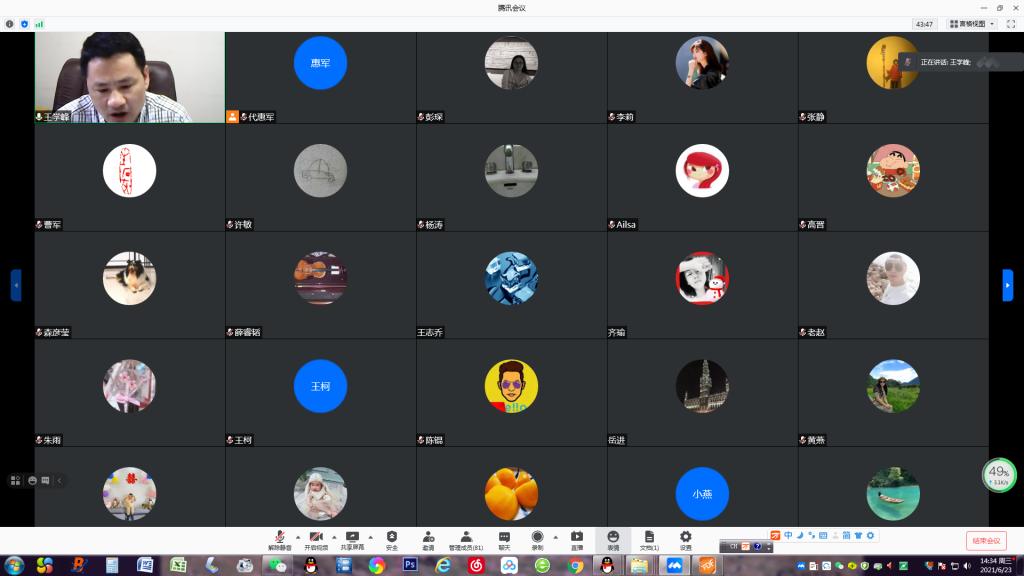Expand the video options arrow beside 开启视频
The image size is (1024, 576).
click(x=333, y=536)
